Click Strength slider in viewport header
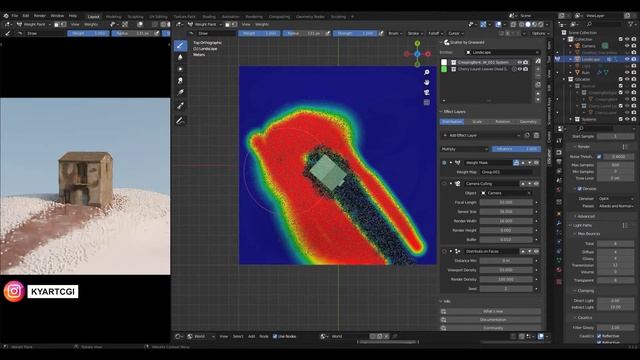 click(x=355, y=33)
